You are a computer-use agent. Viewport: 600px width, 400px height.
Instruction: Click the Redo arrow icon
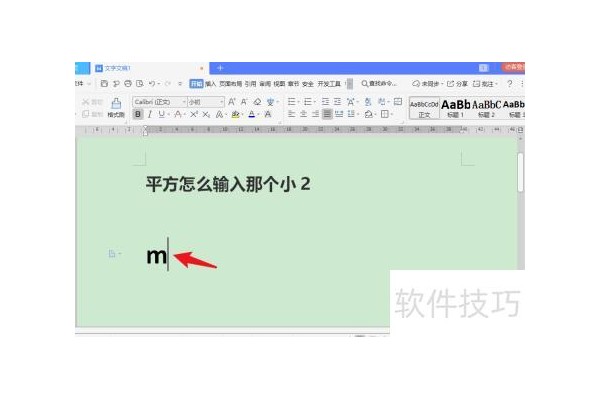(168, 83)
